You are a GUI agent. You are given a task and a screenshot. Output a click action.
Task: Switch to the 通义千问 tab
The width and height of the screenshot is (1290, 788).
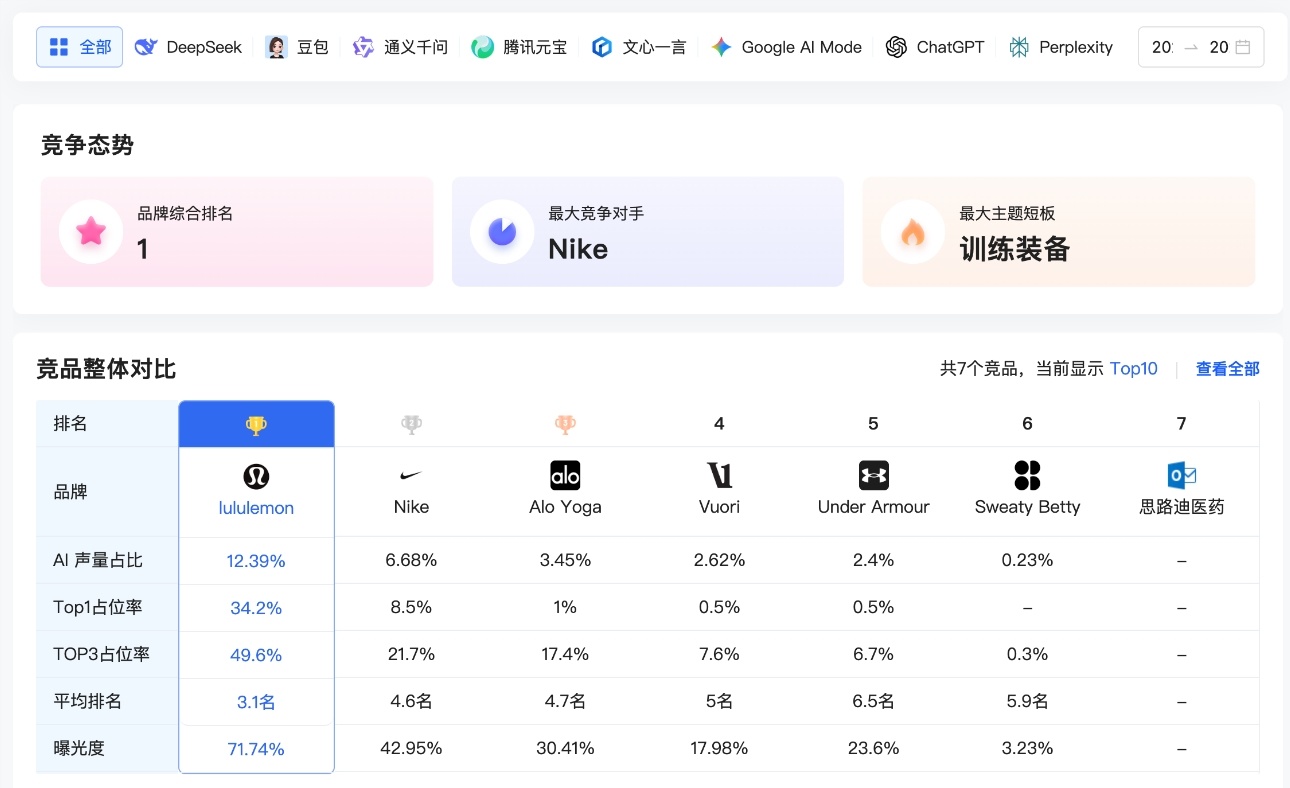tap(400, 47)
